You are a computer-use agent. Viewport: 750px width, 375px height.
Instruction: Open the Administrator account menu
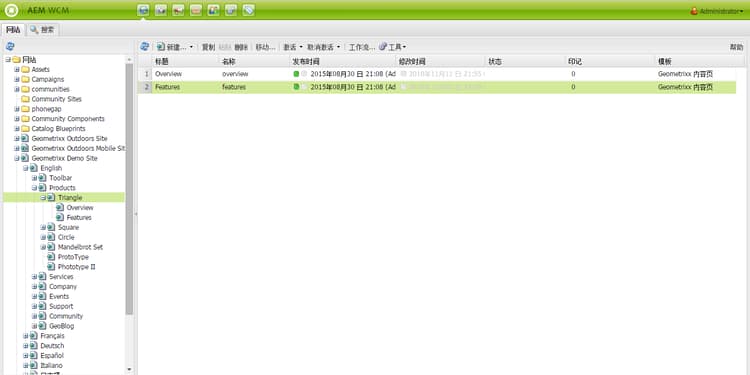coord(717,11)
